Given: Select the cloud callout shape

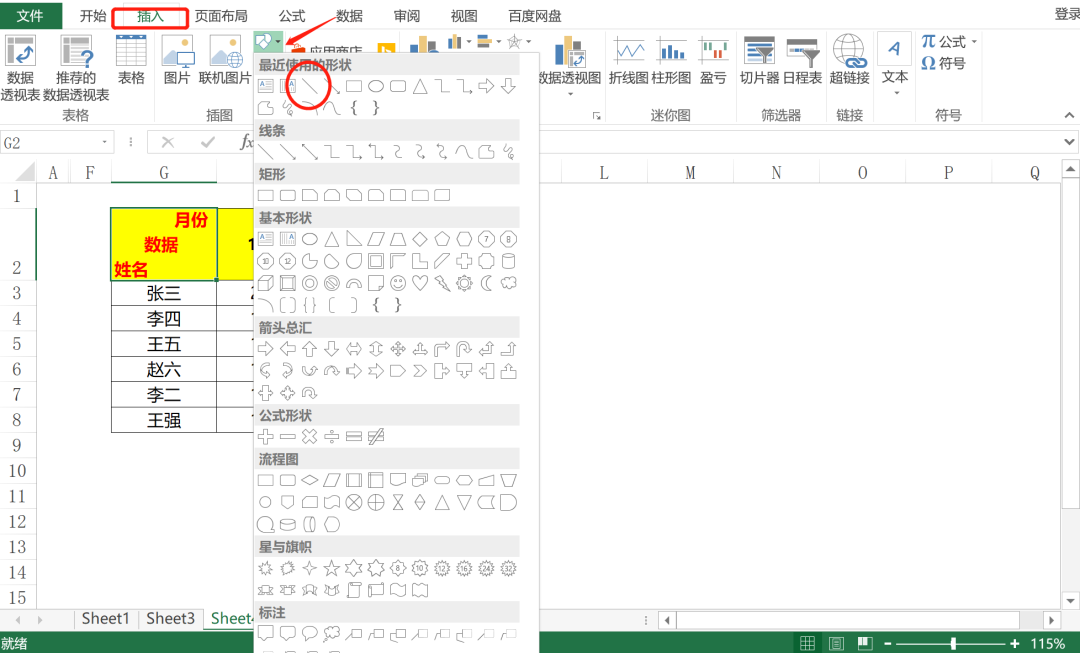Looking at the screenshot, I should 332,632.
